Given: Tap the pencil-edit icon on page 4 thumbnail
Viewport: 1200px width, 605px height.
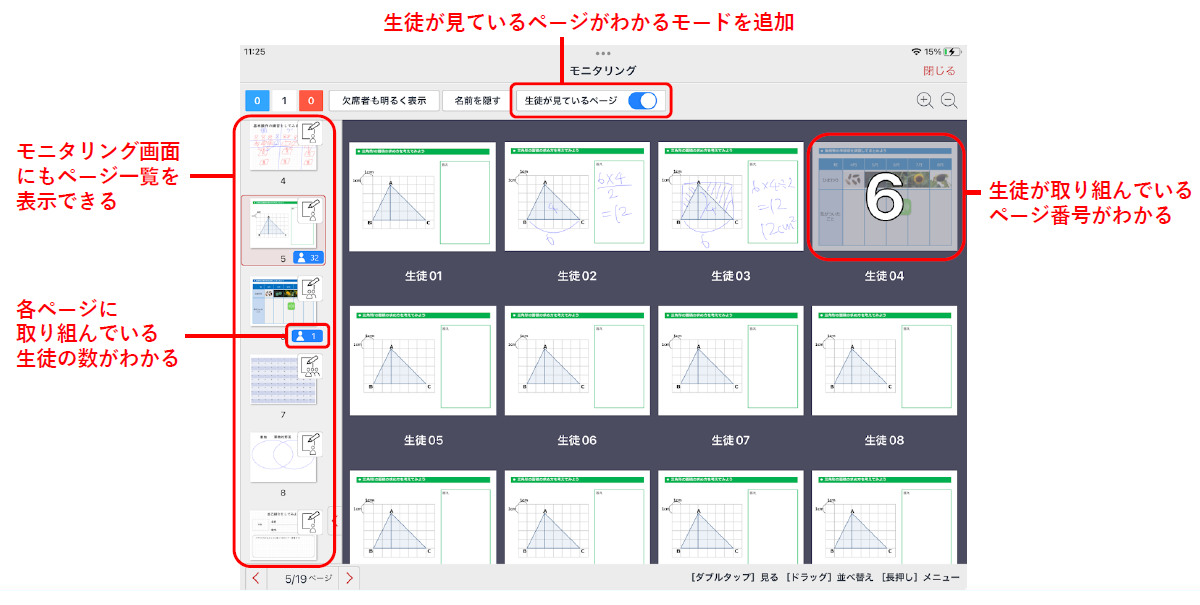Looking at the screenshot, I should pyautogui.click(x=311, y=134).
